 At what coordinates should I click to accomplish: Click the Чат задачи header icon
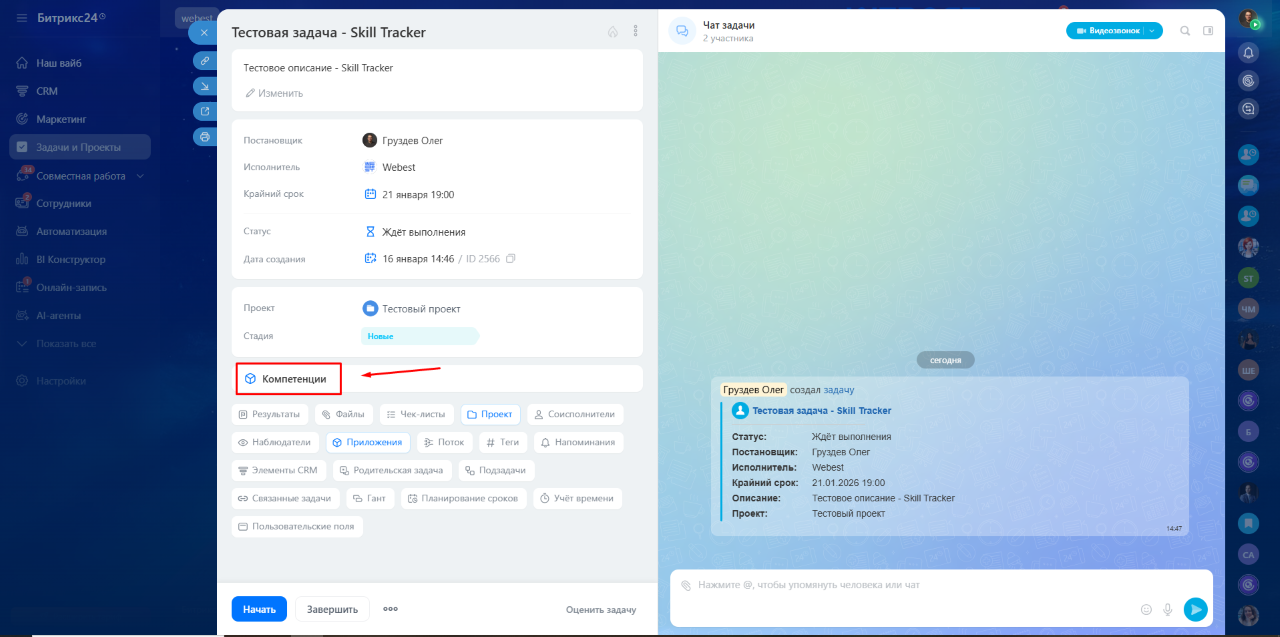[683, 31]
